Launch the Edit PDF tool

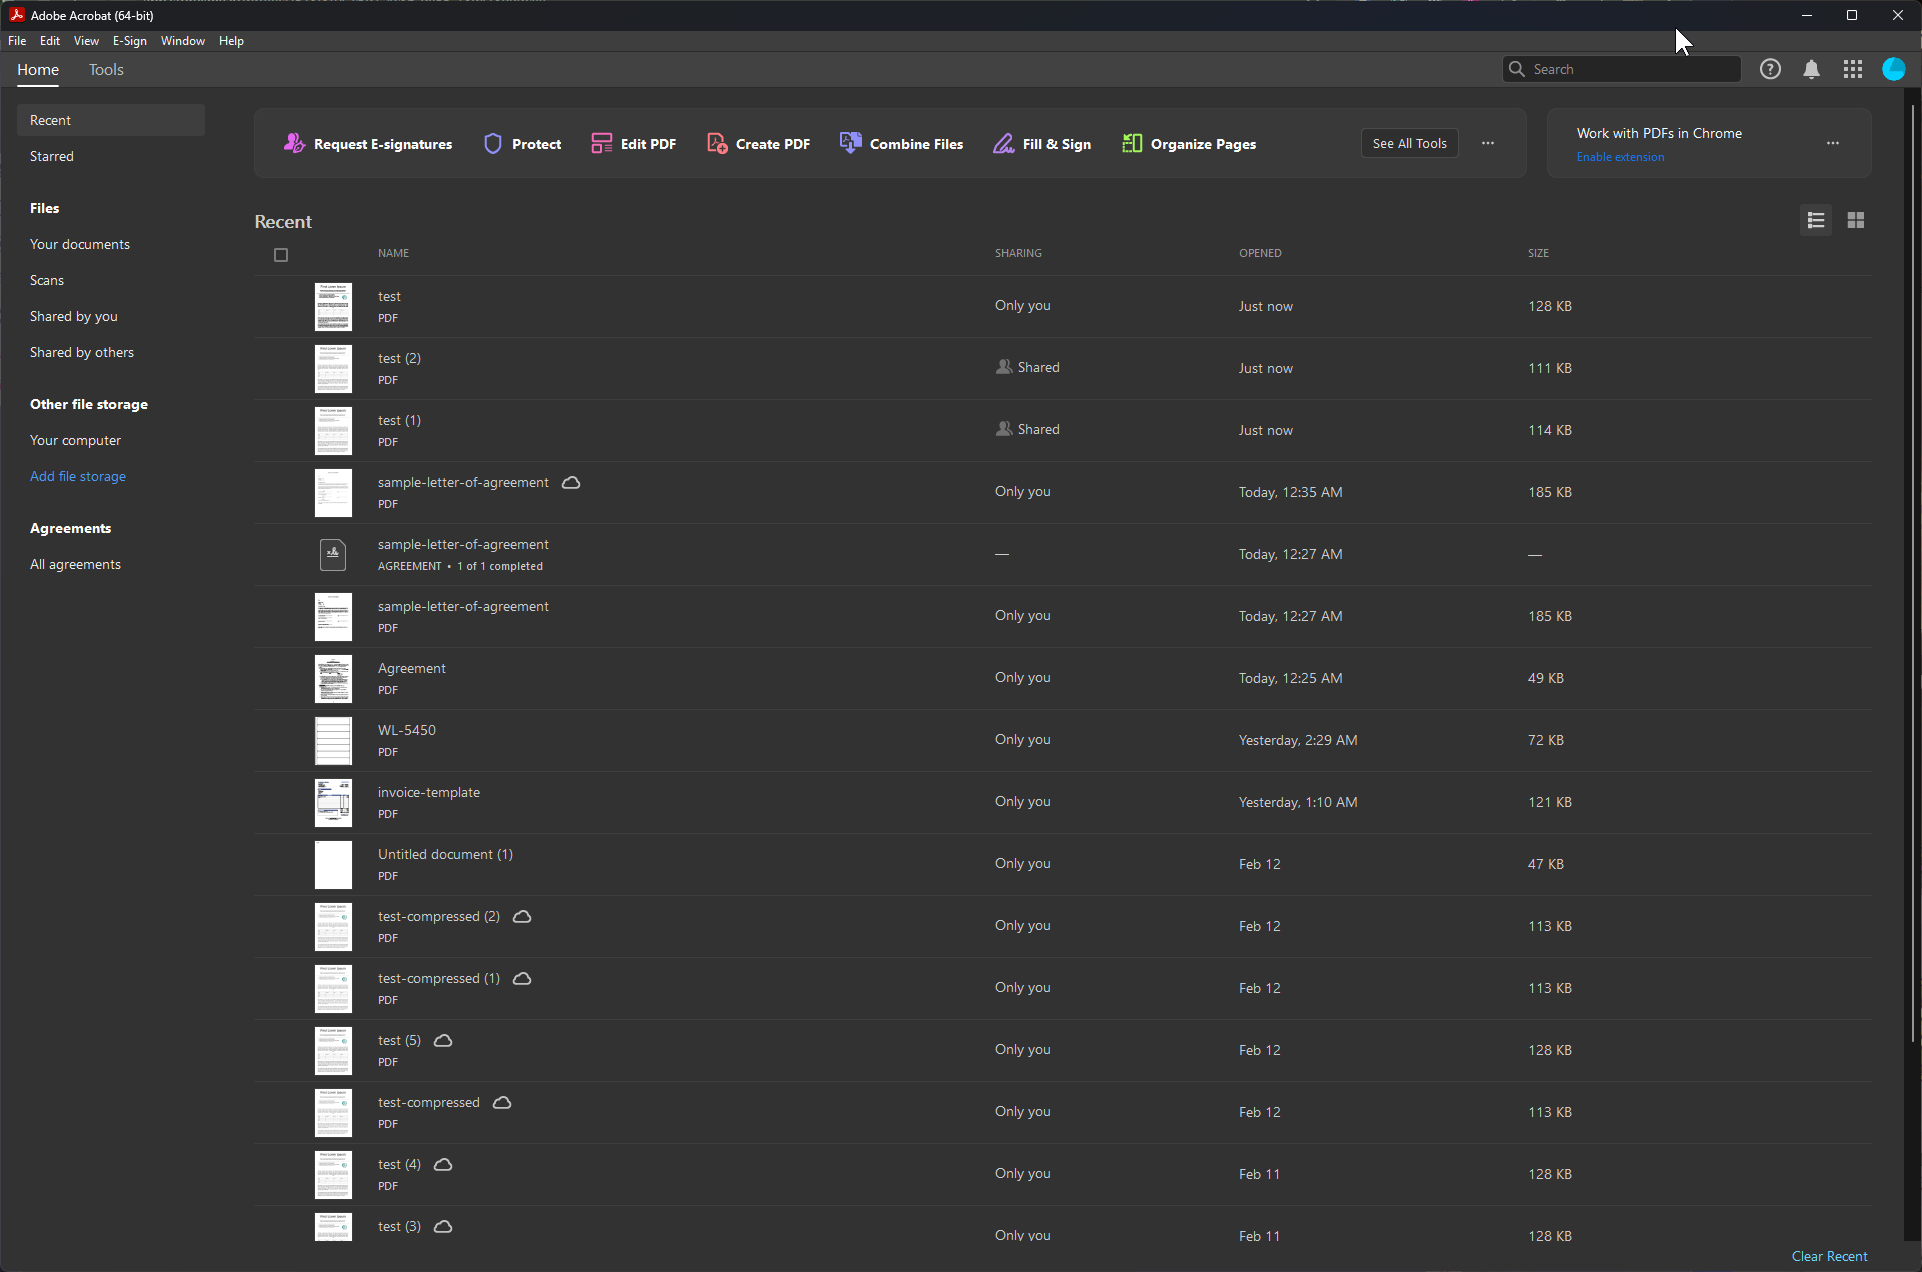(x=601, y=144)
